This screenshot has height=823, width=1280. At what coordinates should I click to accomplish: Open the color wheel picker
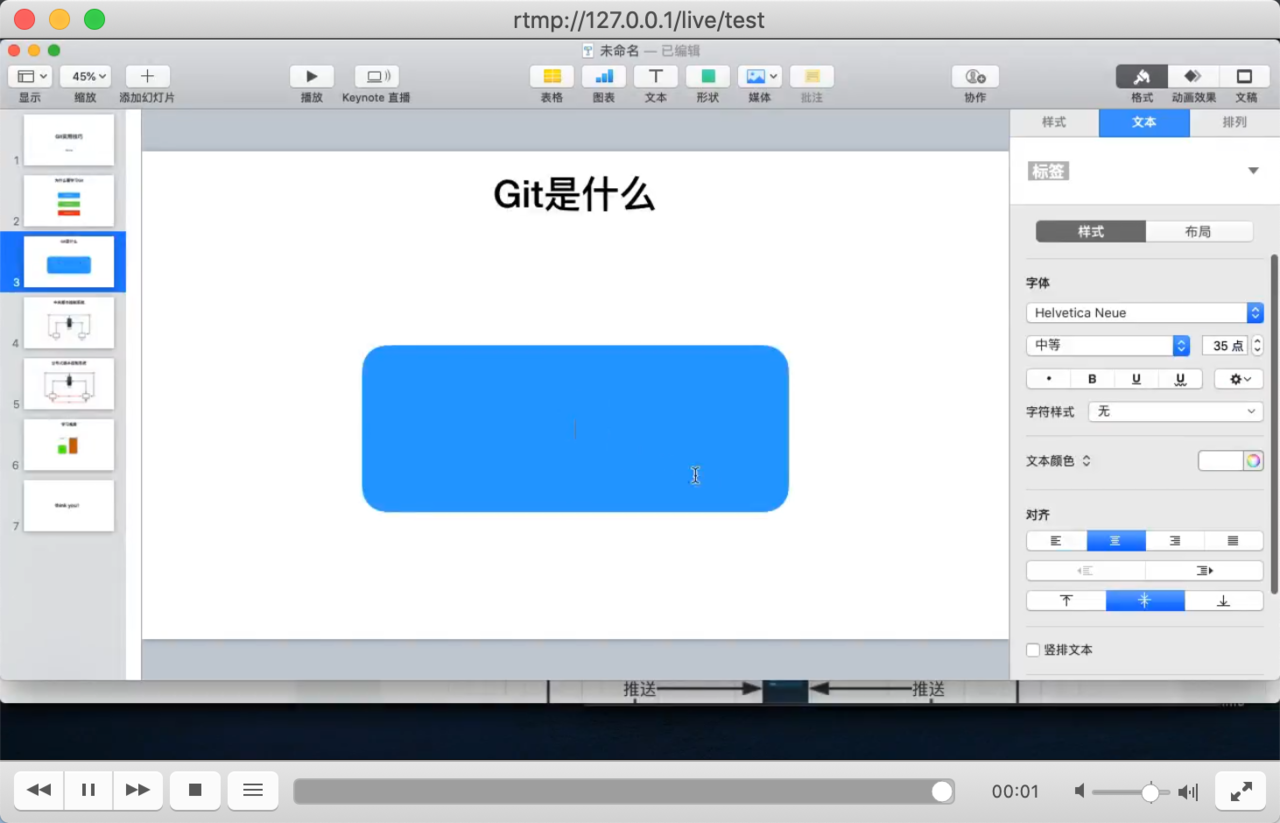click(x=1253, y=461)
